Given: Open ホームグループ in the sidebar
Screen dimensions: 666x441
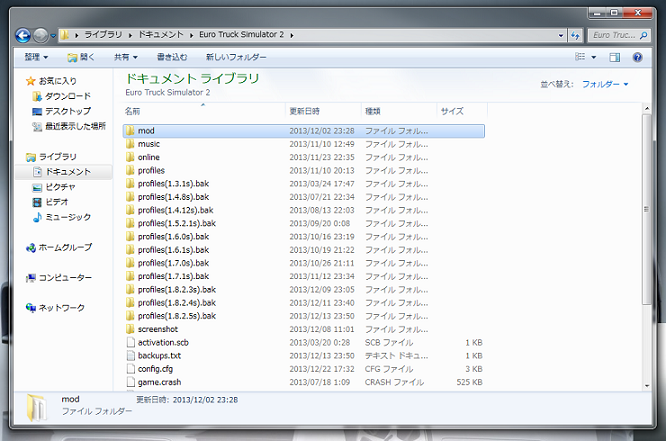Looking at the screenshot, I should (x=59, y=247).
